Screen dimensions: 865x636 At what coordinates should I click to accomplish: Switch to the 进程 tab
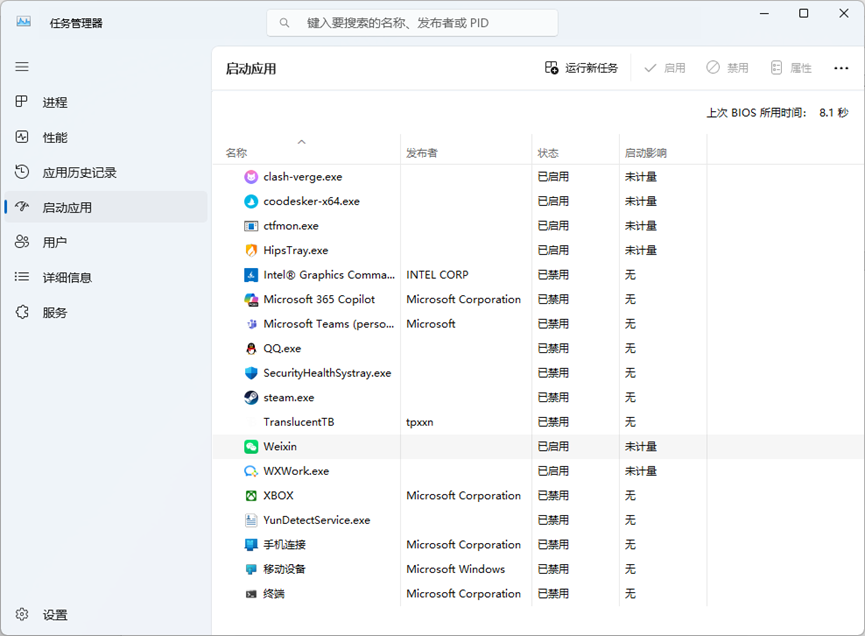coord(106,102)
